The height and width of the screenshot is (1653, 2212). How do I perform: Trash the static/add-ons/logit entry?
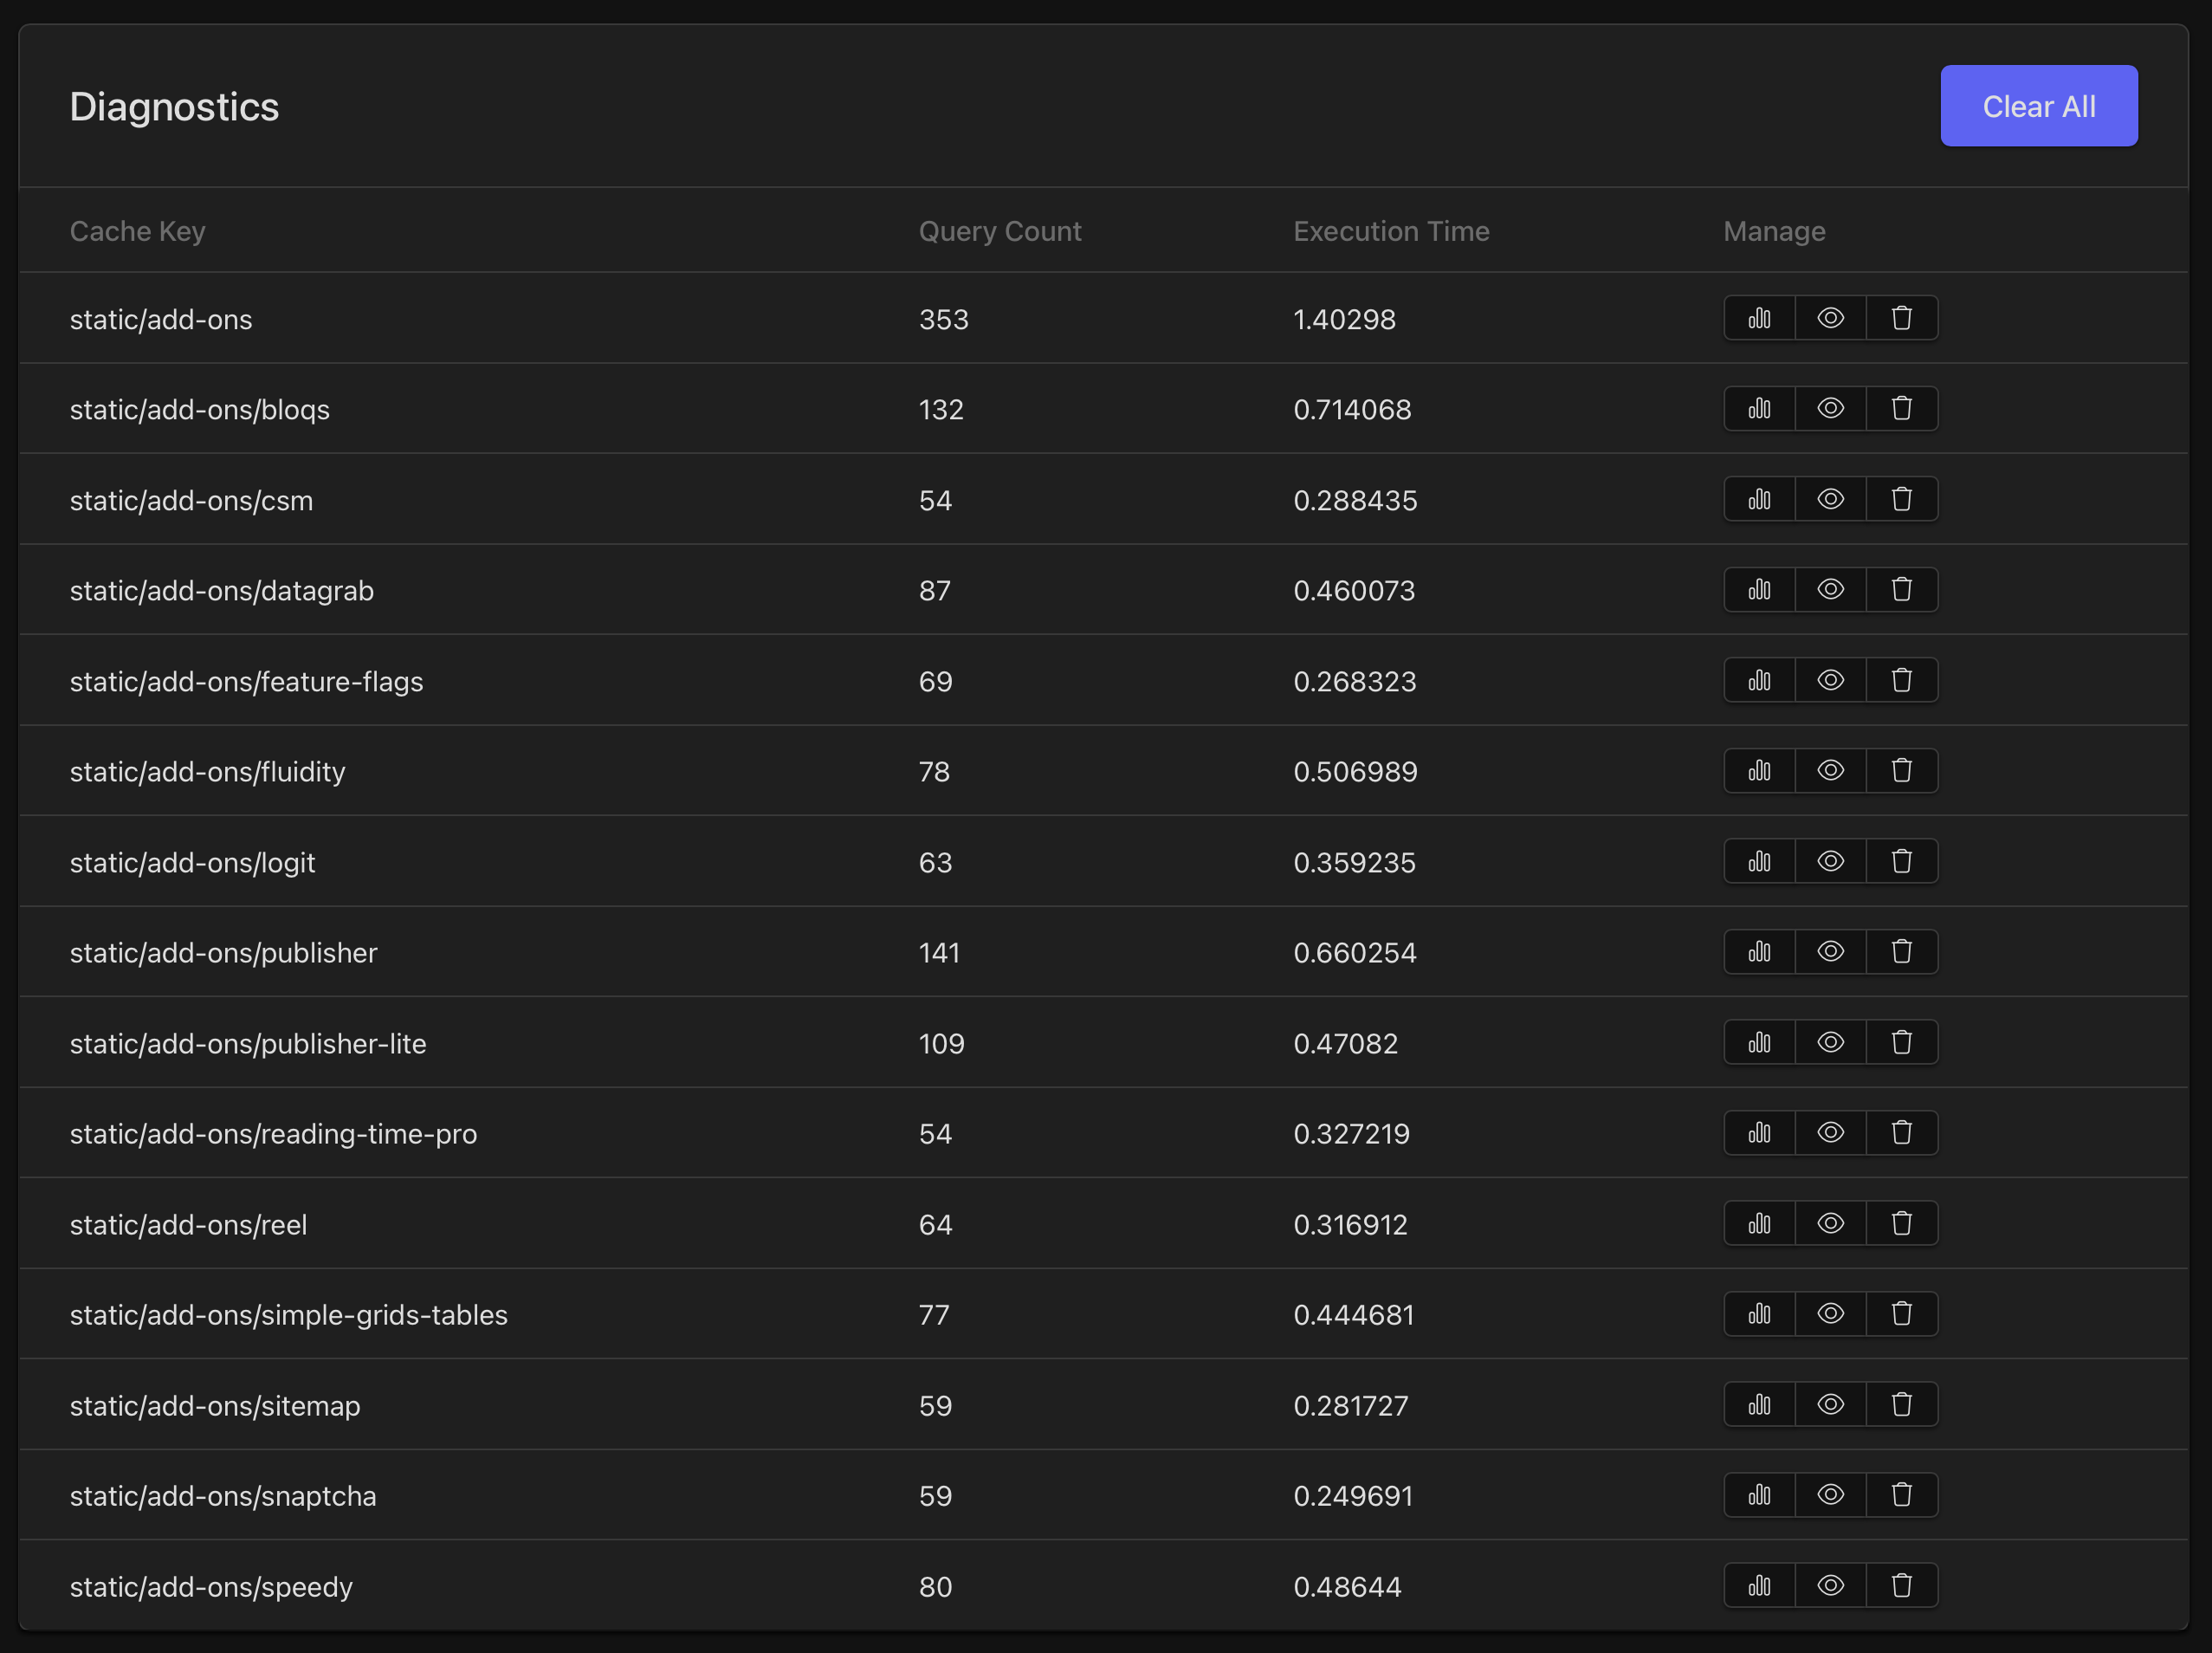pyautogui.click(x=1901, y=861)
